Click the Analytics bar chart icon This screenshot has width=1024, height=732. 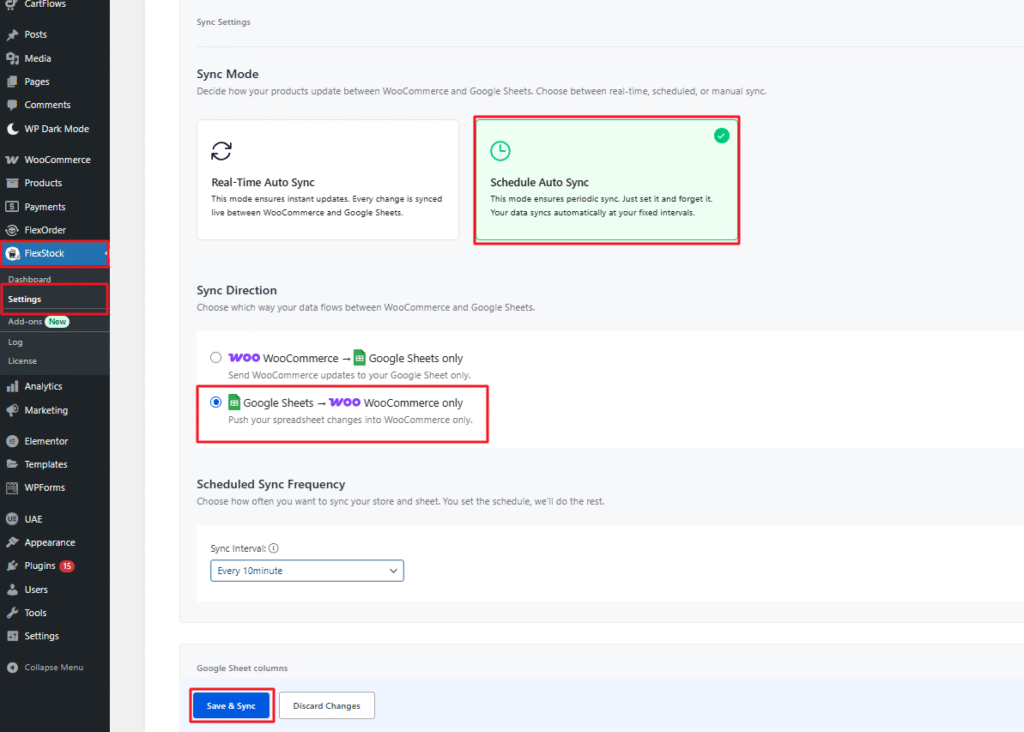12,387
